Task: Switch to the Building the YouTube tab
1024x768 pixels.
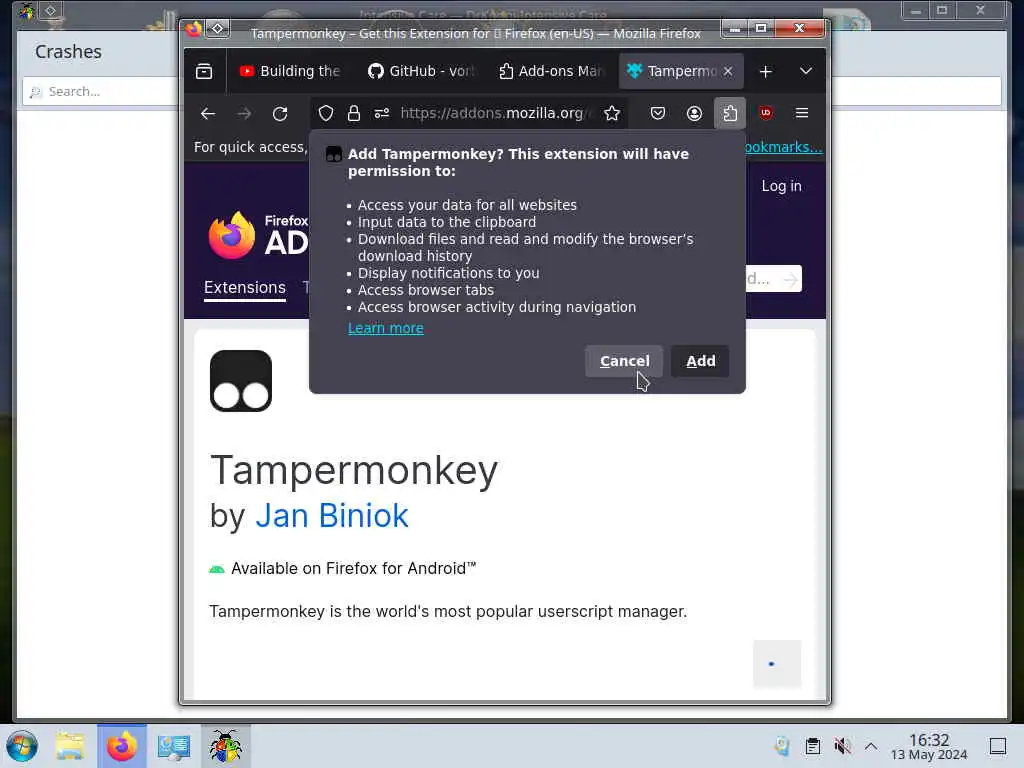Action: [x=291, y=71]
